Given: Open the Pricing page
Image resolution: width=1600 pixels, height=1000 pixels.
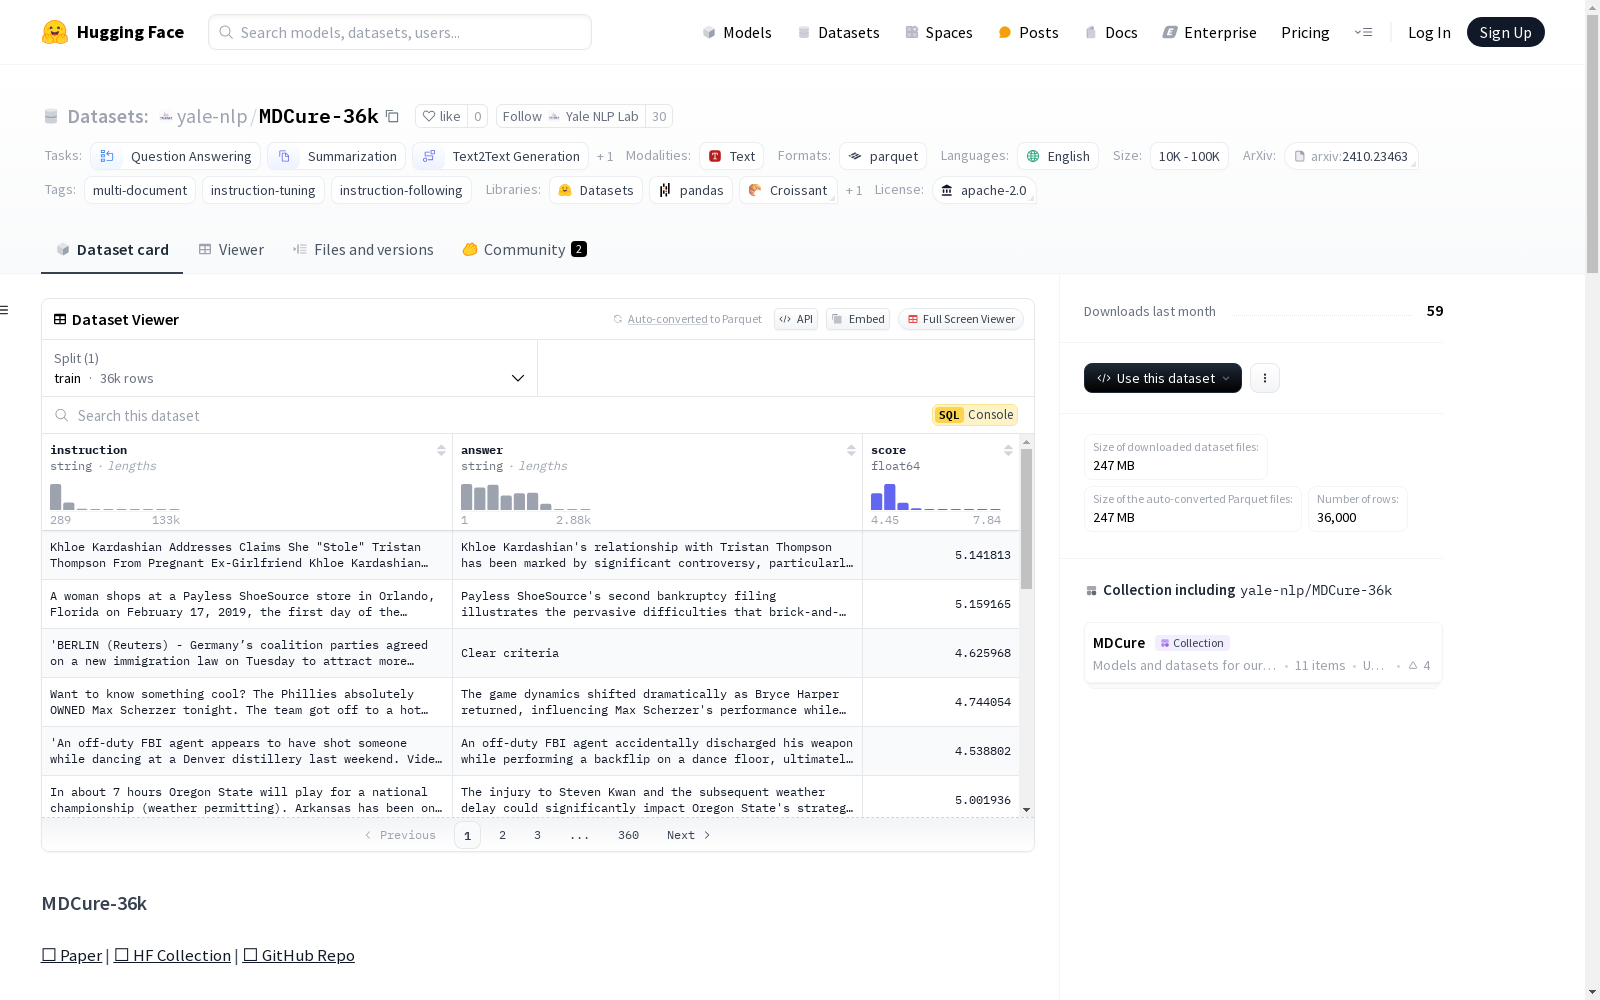Looking at the screenshot, I should pyautogui.click(x=1305, y=32).
